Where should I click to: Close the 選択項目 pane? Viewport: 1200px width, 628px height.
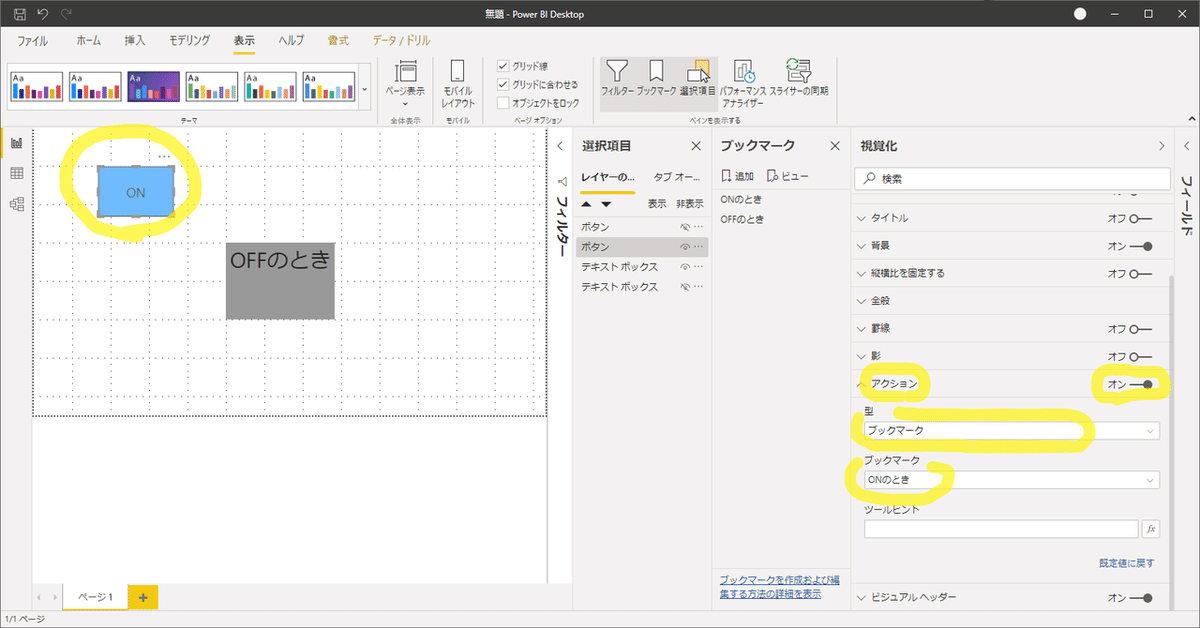[697, 146]
